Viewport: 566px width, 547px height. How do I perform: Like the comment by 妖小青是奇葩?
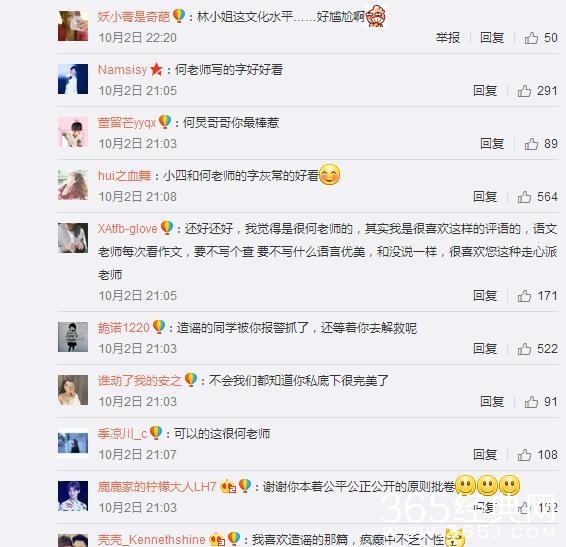pos(531,38)
